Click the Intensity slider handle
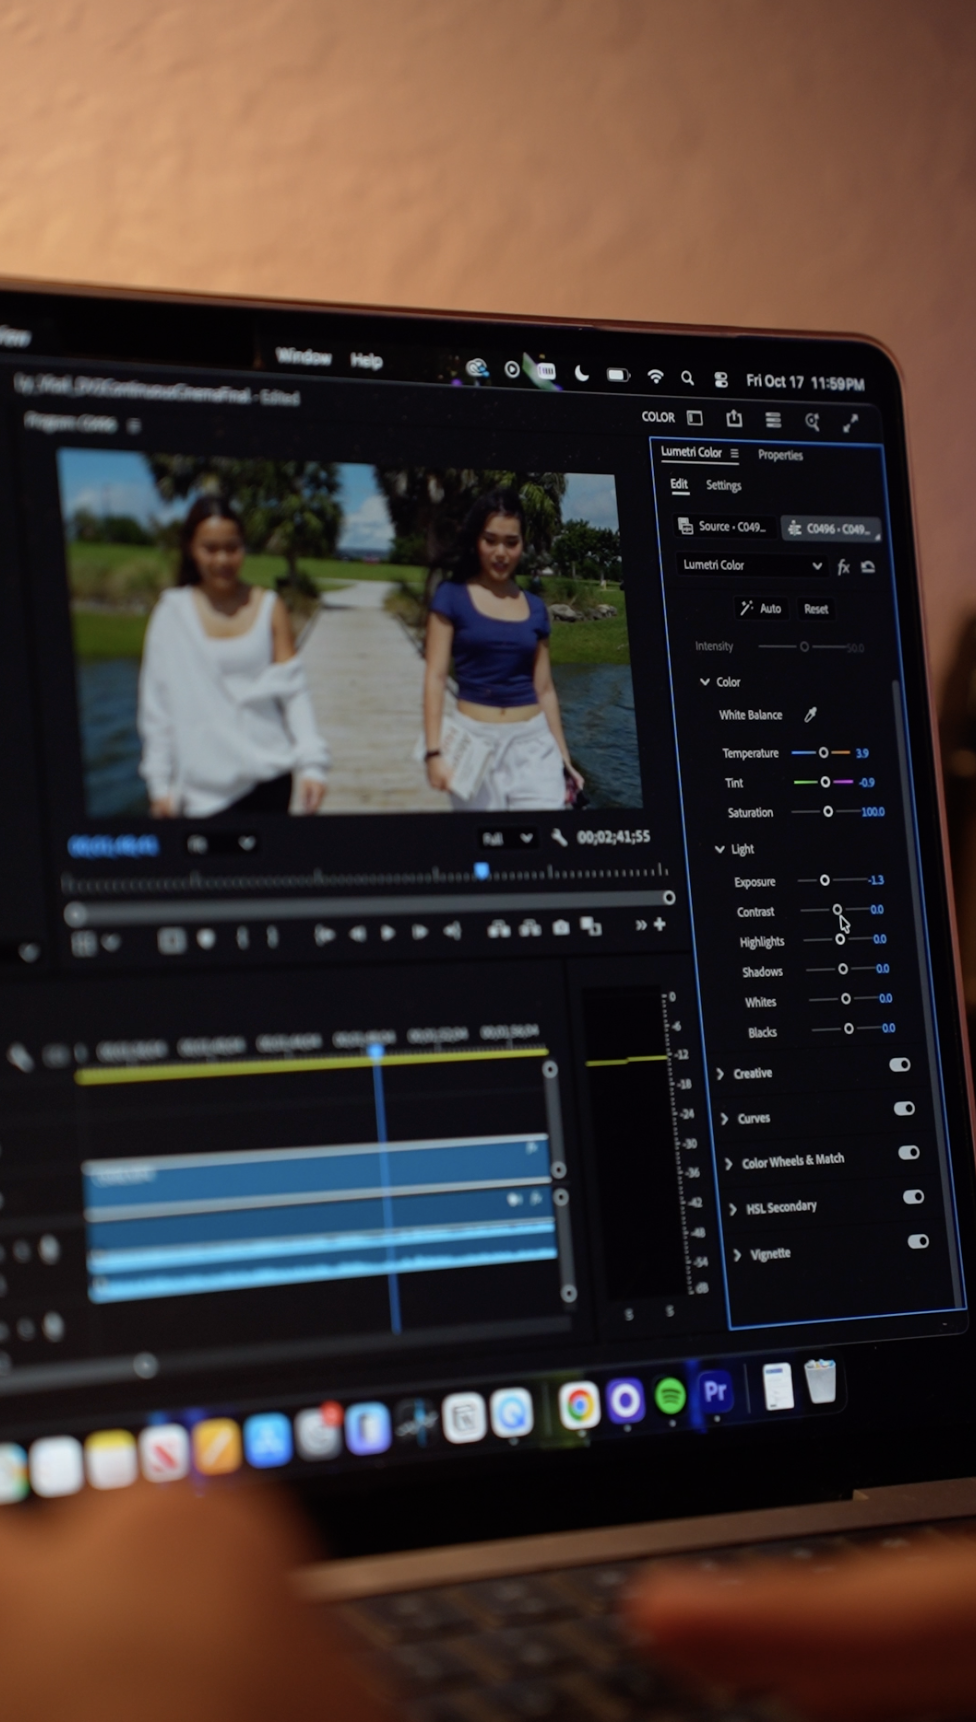976x1722 pixels. click(804, 646)
